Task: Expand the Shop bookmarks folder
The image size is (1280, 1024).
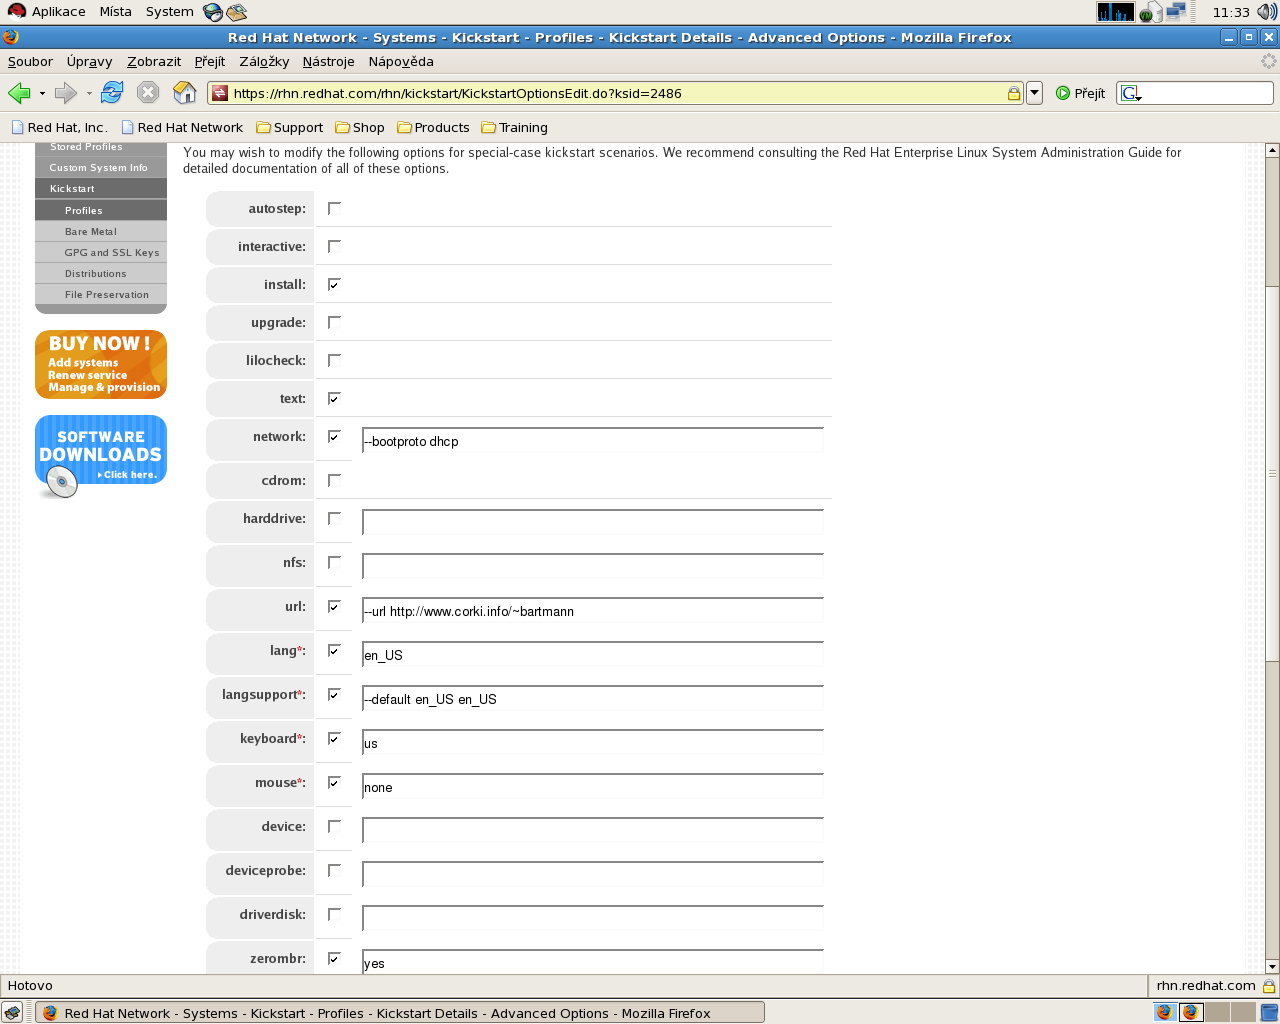Action: click(360, 128)
